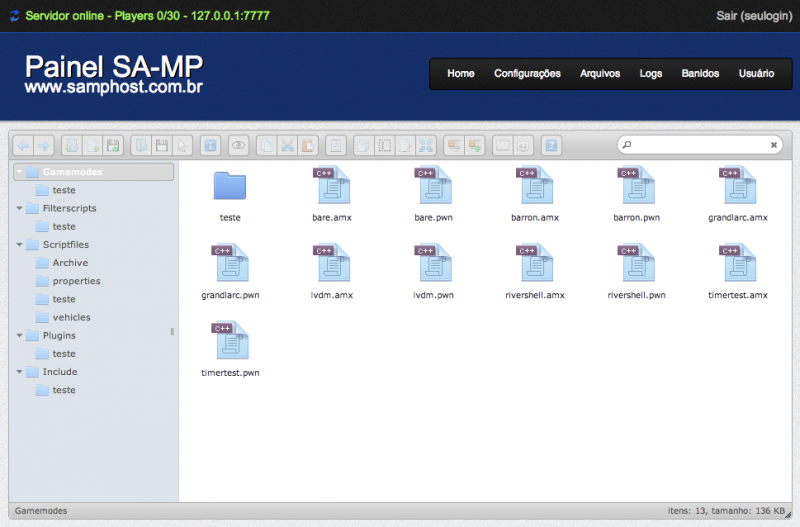800x527 pixels.
Task: Click the Sair (seulogin) logout link
Action: point(754,16)
